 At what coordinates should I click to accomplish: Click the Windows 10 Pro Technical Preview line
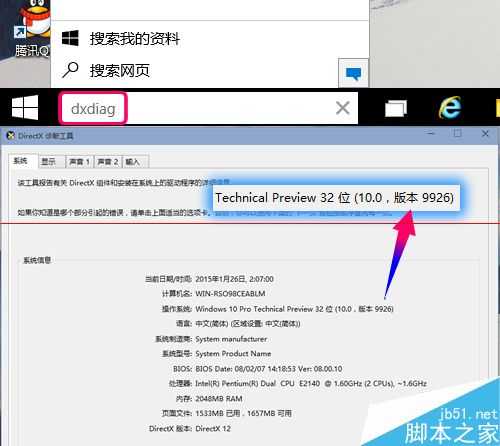pyautogui.click(x=294, y=309)
